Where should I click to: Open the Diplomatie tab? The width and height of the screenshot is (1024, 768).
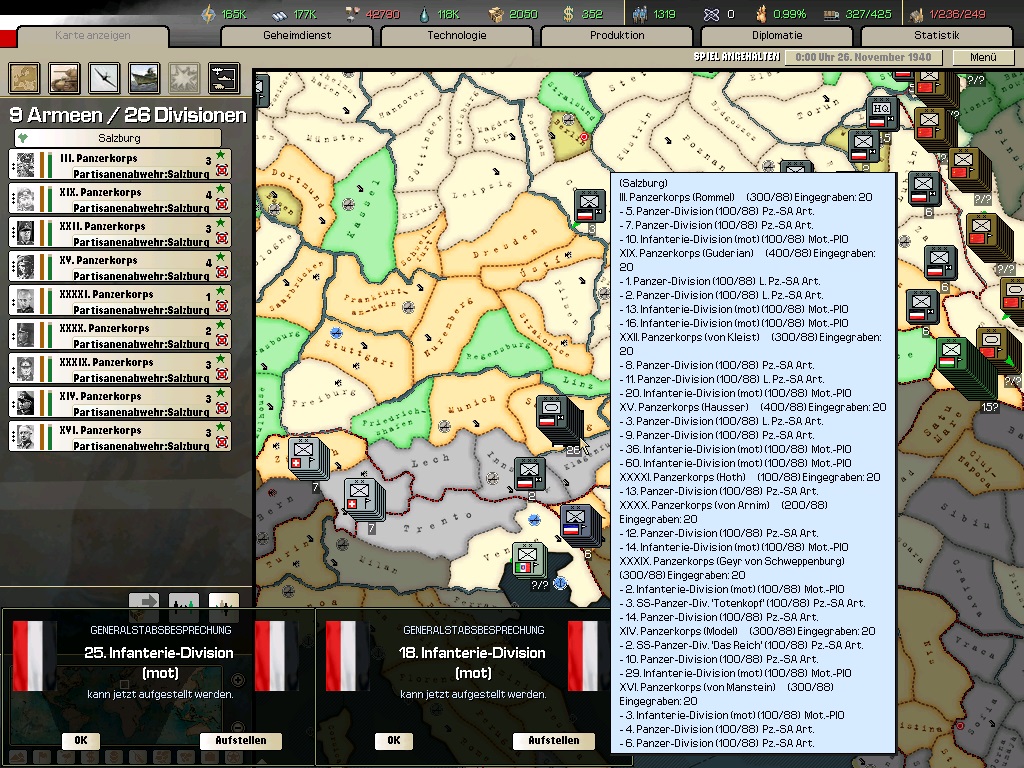pyautogui.click(x=777, y=36)
